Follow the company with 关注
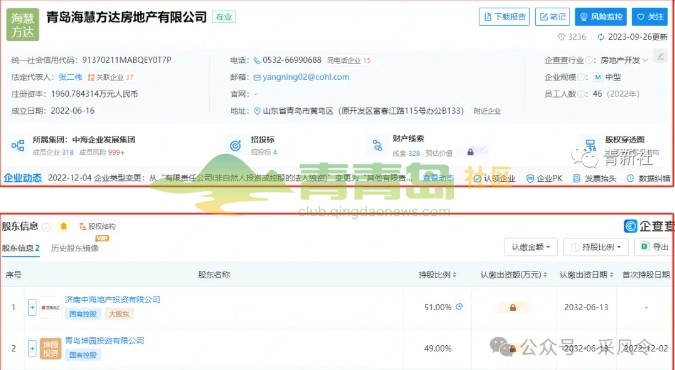Screen dimensions: 675x370 tap(650, 17)
